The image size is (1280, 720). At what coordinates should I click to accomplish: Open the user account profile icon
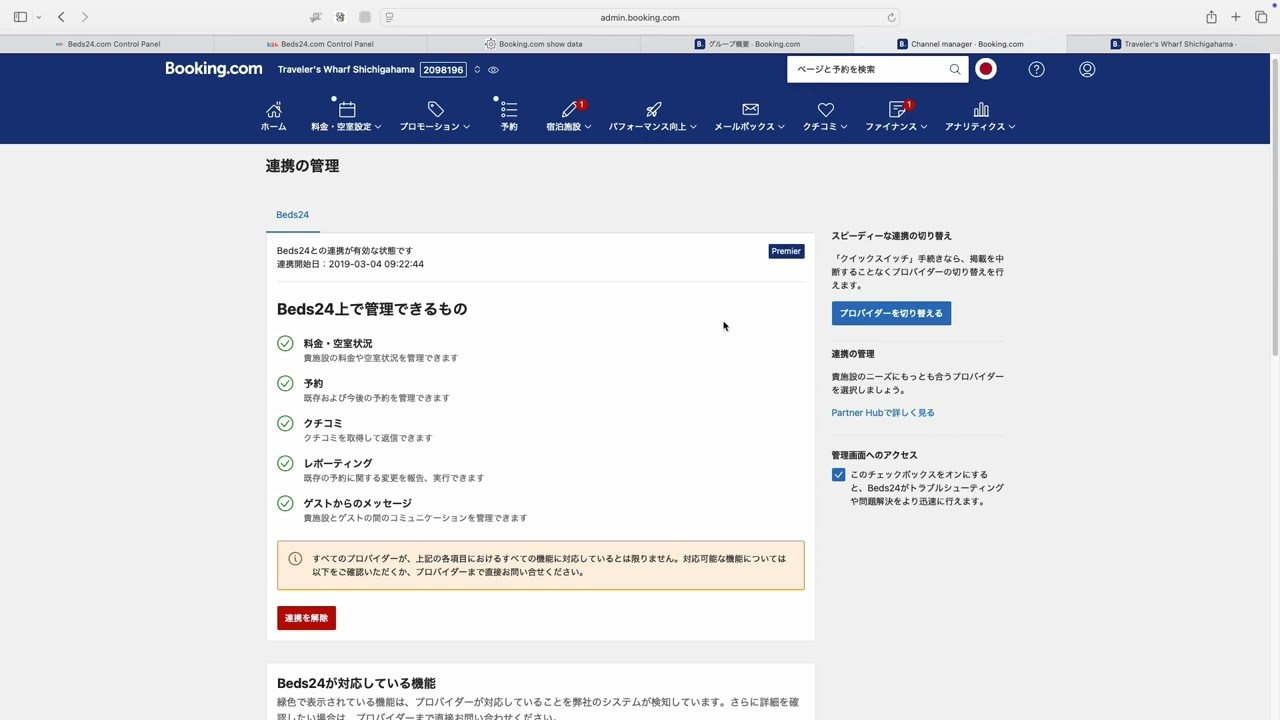point(1087,69)
